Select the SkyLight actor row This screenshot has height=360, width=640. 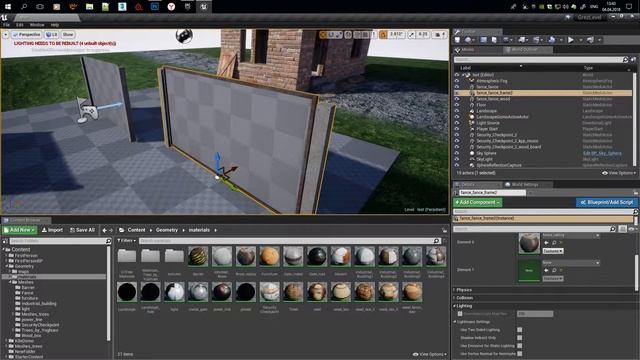click(543, 159)
